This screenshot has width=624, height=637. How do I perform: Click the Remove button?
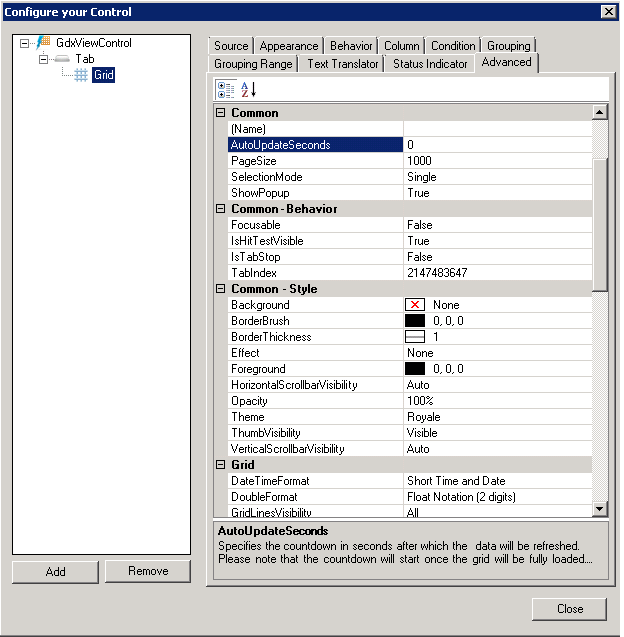148,571
